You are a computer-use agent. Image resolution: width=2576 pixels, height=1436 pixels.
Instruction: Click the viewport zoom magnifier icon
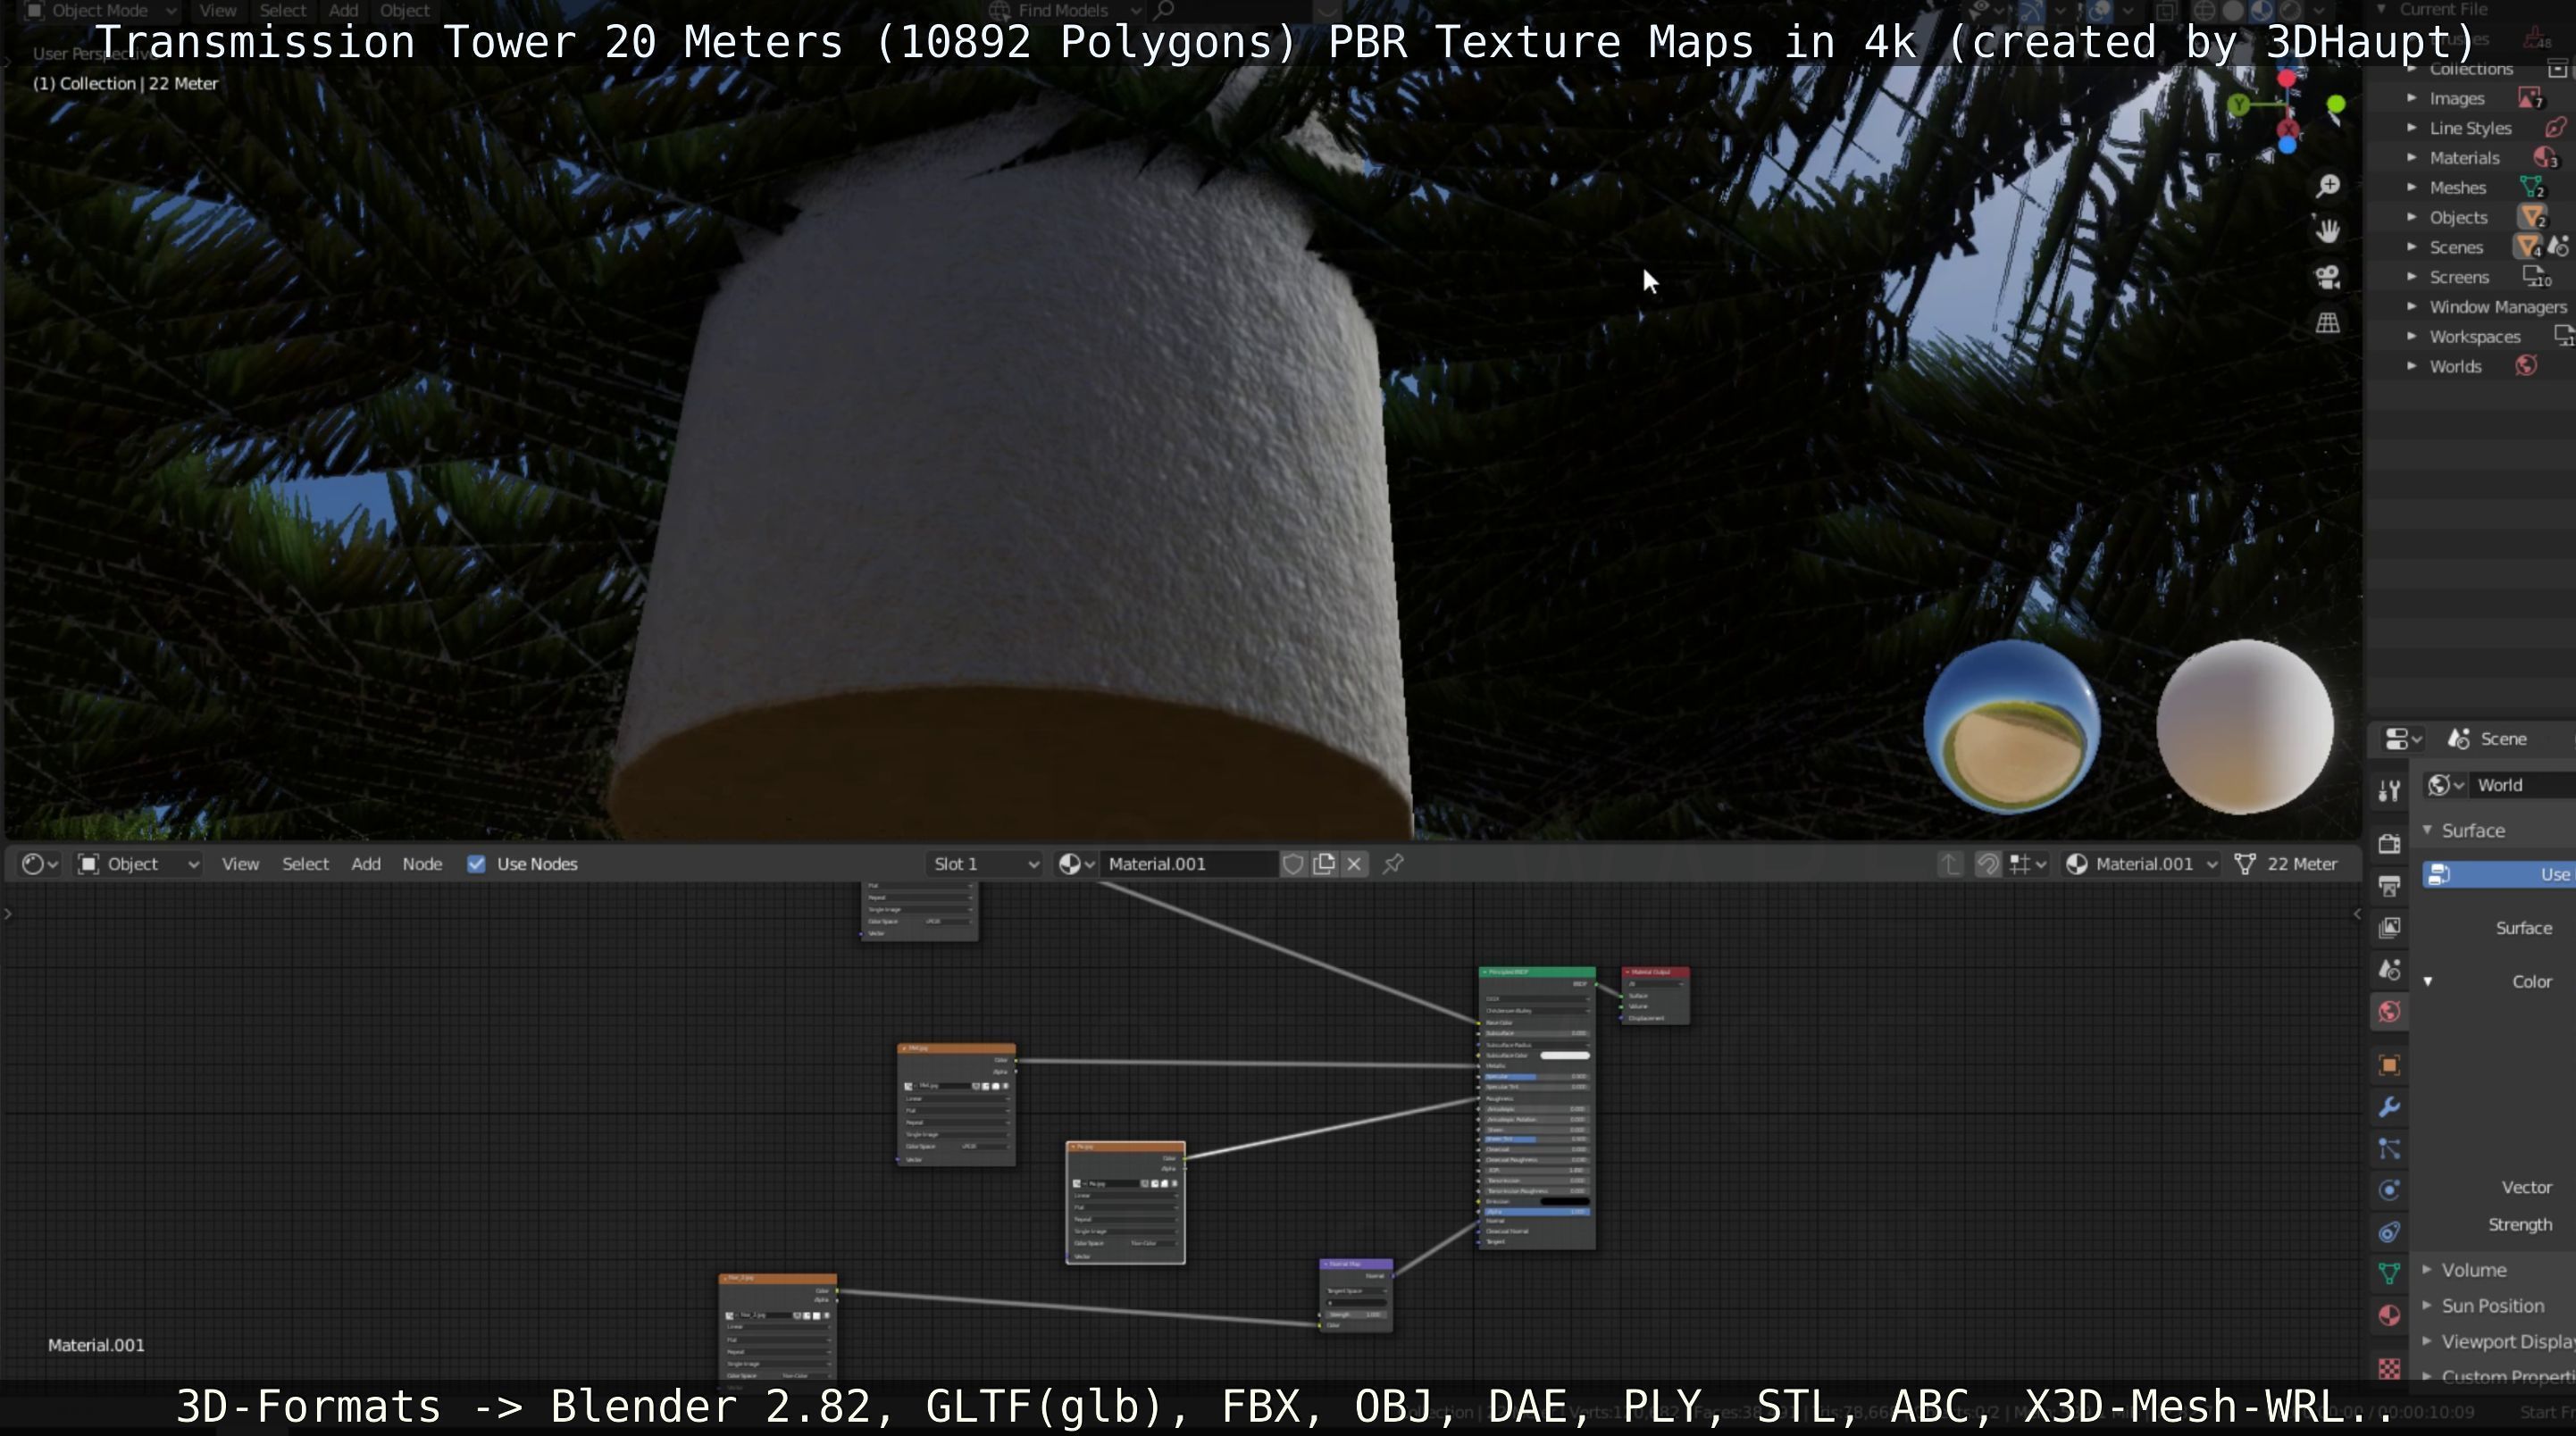click(x=2328, y=186)
